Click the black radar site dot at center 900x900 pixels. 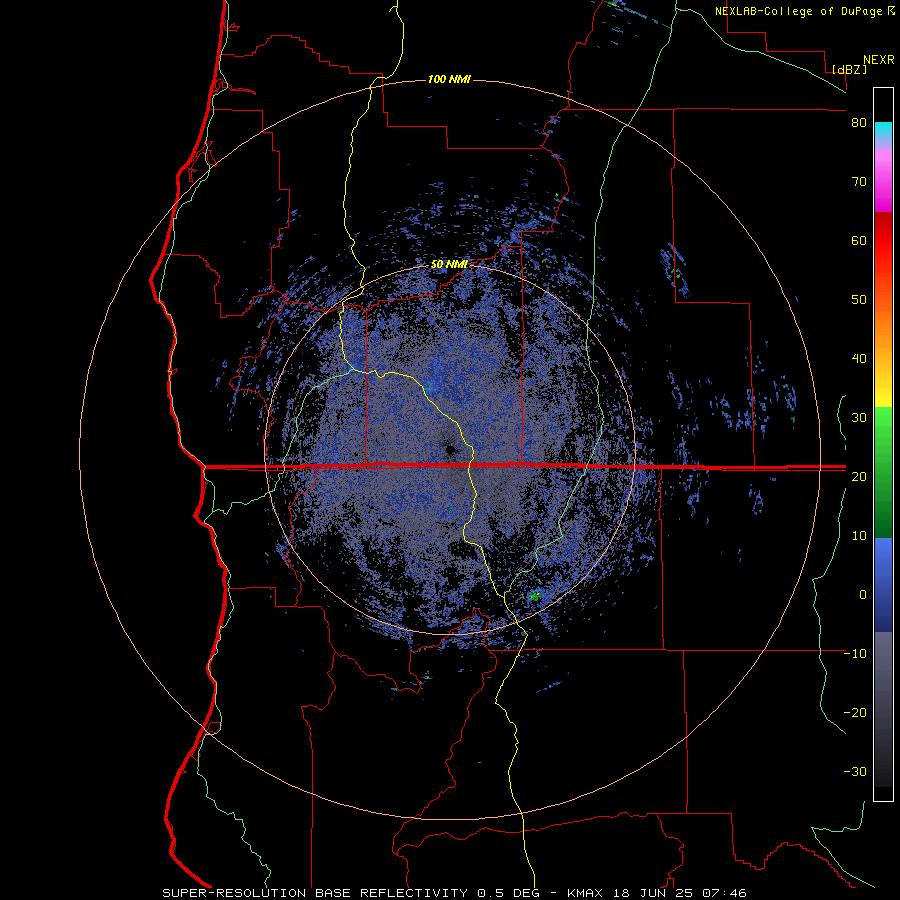pos(450,448)
